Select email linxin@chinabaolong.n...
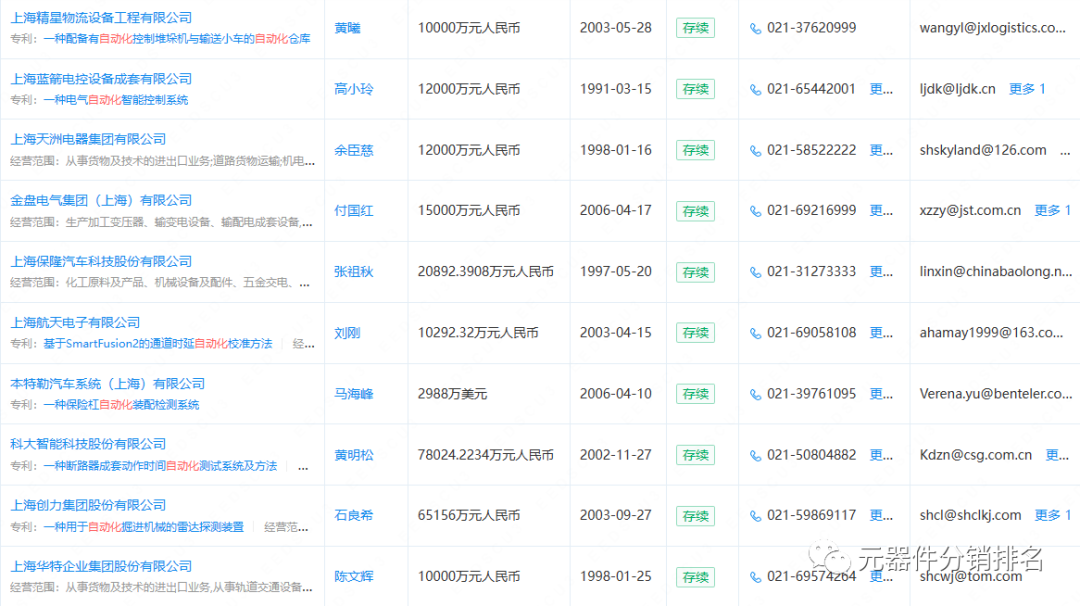This screenshot has width=1080, height=606. tap(996, 271)
